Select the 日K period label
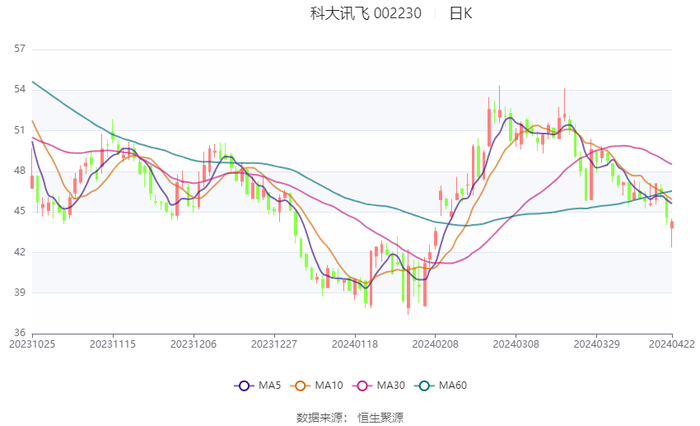This screenshot has height=426, width=700. 460,14
